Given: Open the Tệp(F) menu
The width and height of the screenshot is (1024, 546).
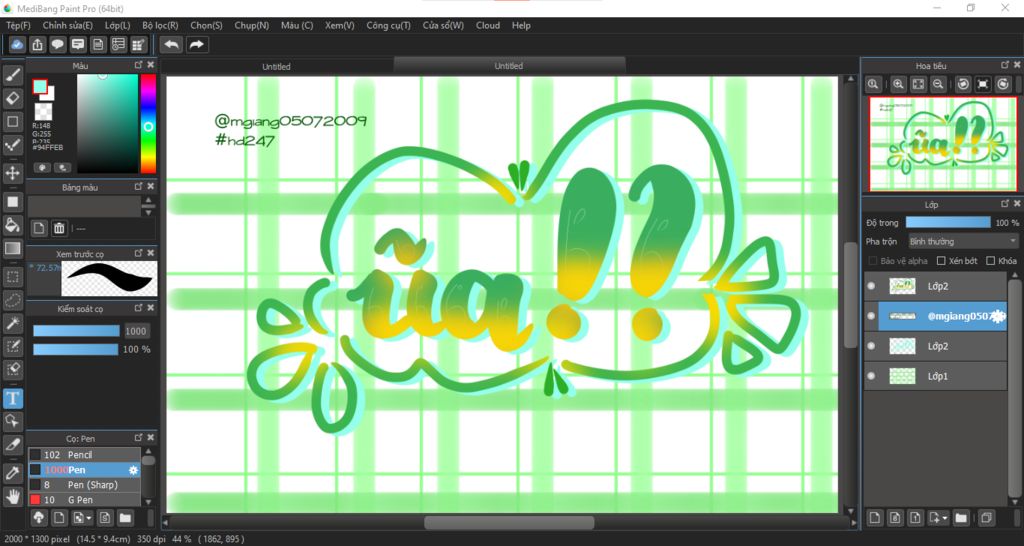Looking at the screenshot, I should pos(18,25).
